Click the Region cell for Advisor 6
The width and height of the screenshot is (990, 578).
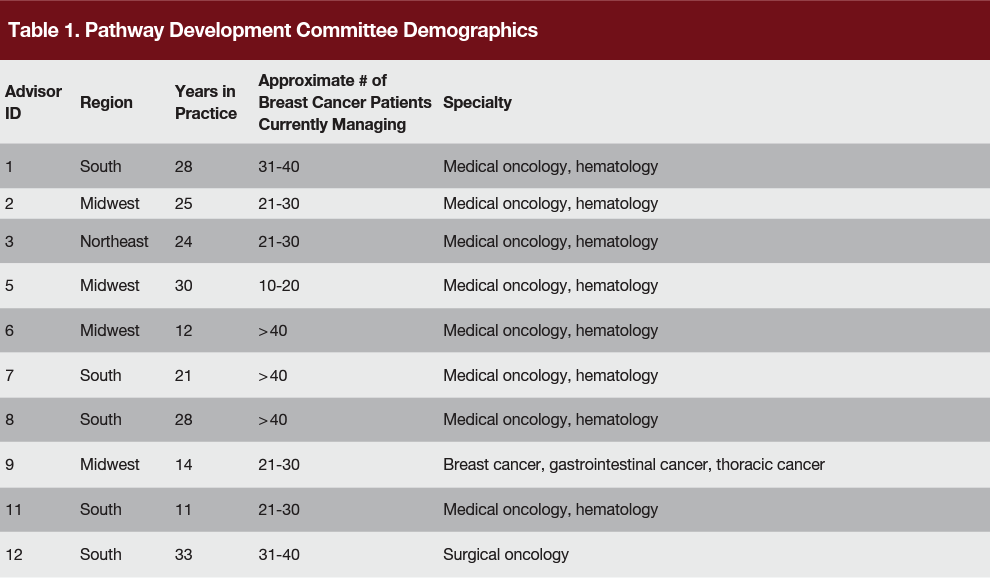pyautogui.click(x=110, y=331)
